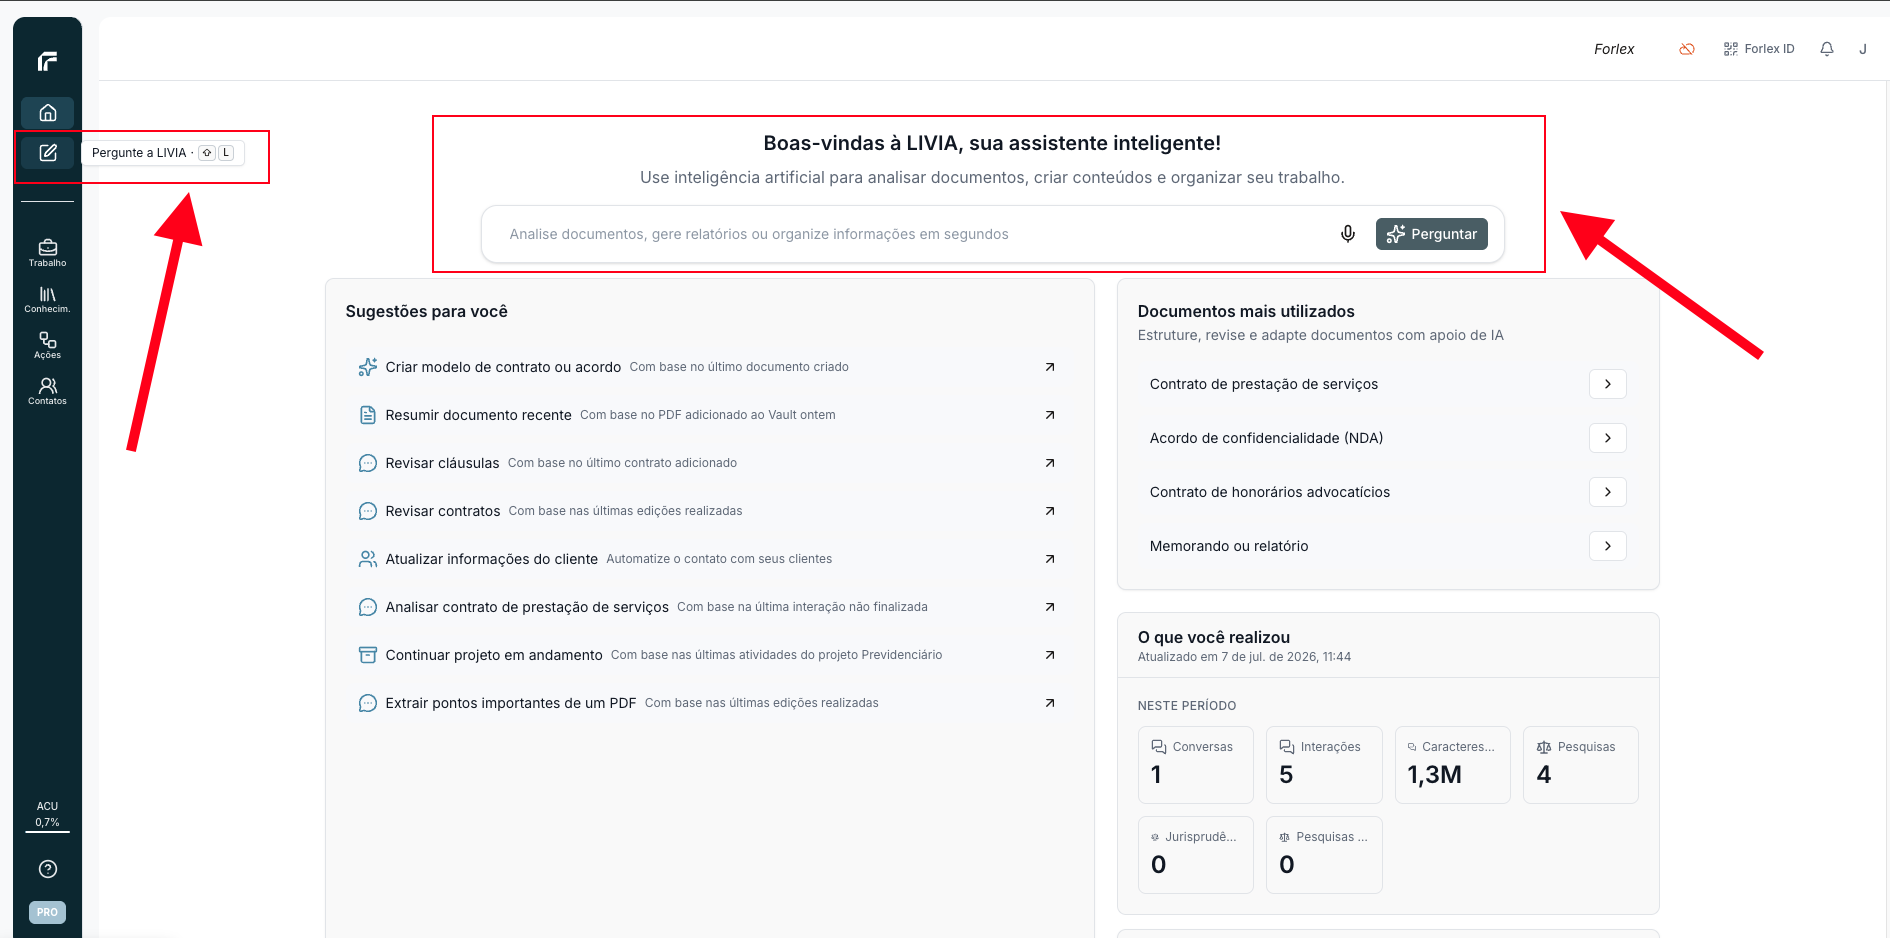
Task: Click arrow icon for Revisar contratos
Action: (1050, 511)
